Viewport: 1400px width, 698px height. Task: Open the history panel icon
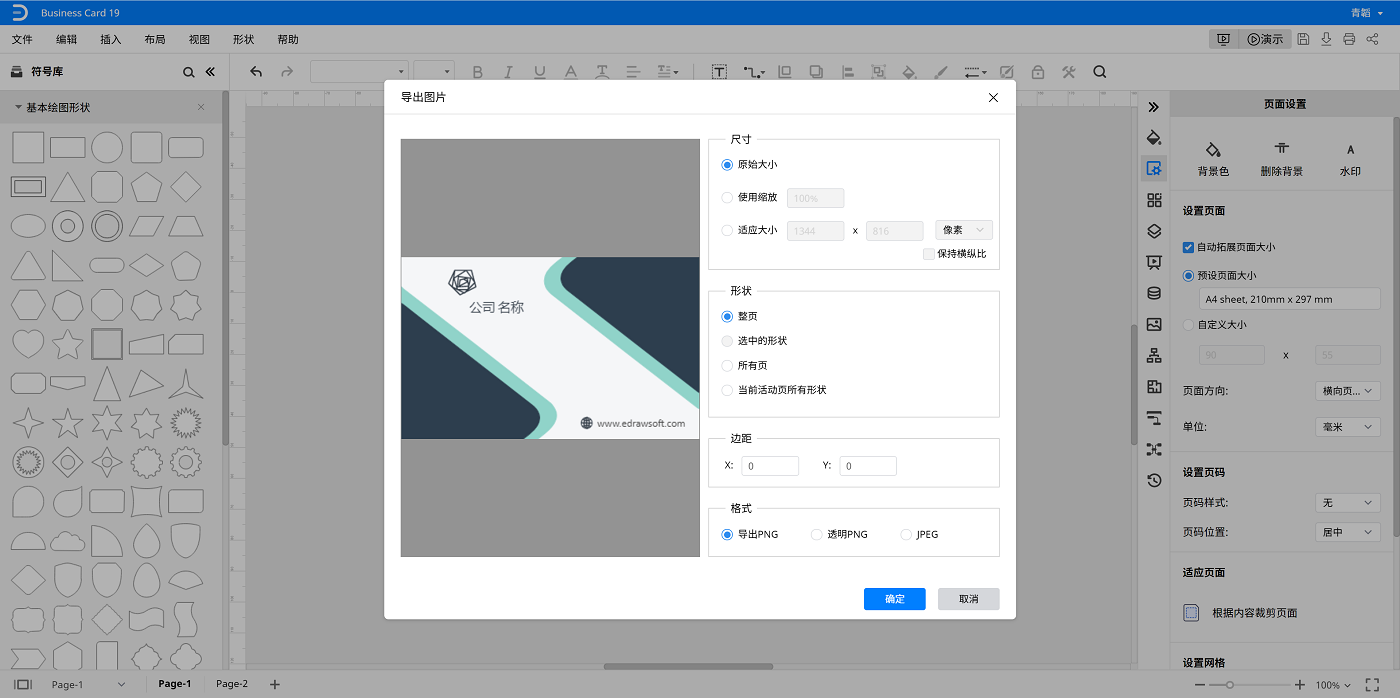[x=1154, y=480]
